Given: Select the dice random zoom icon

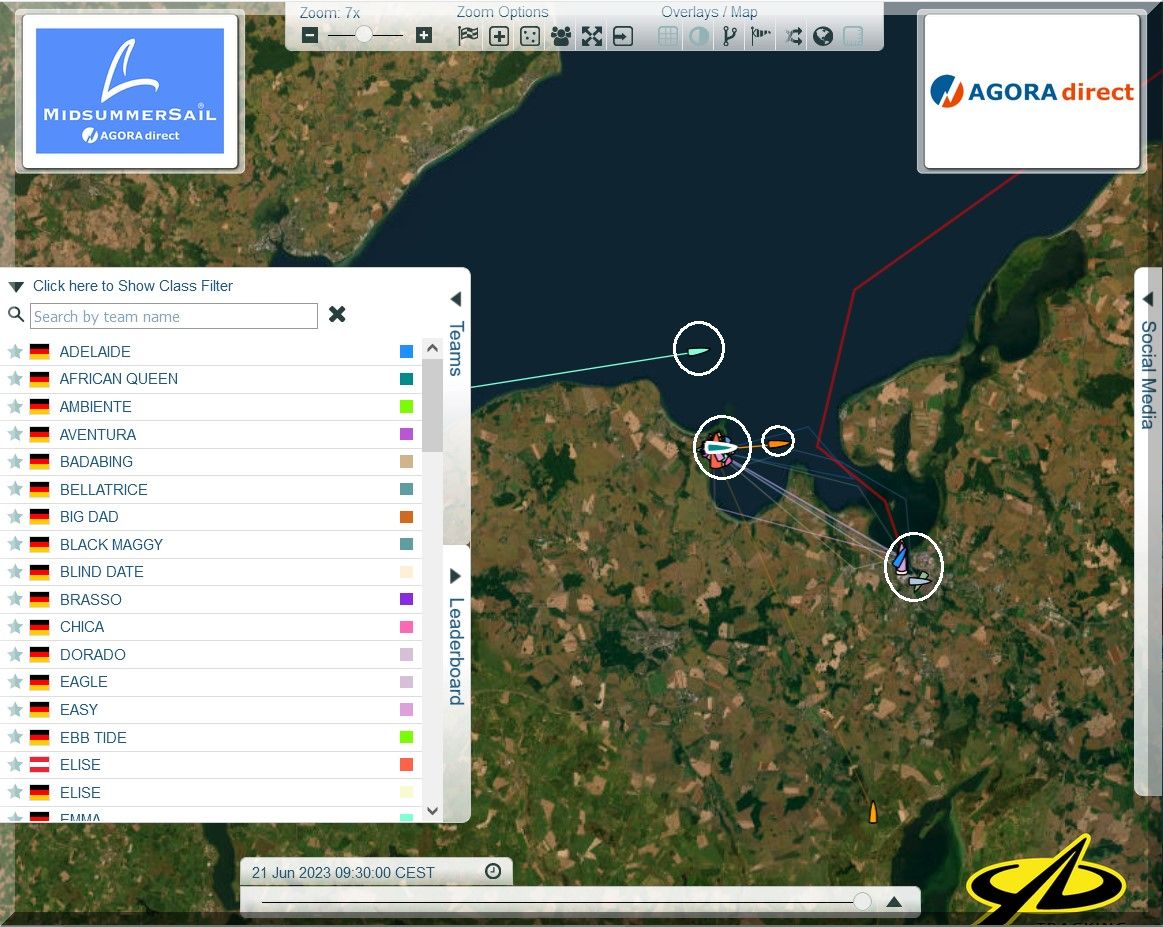Looking at the screenshot, I should (530, 37).
